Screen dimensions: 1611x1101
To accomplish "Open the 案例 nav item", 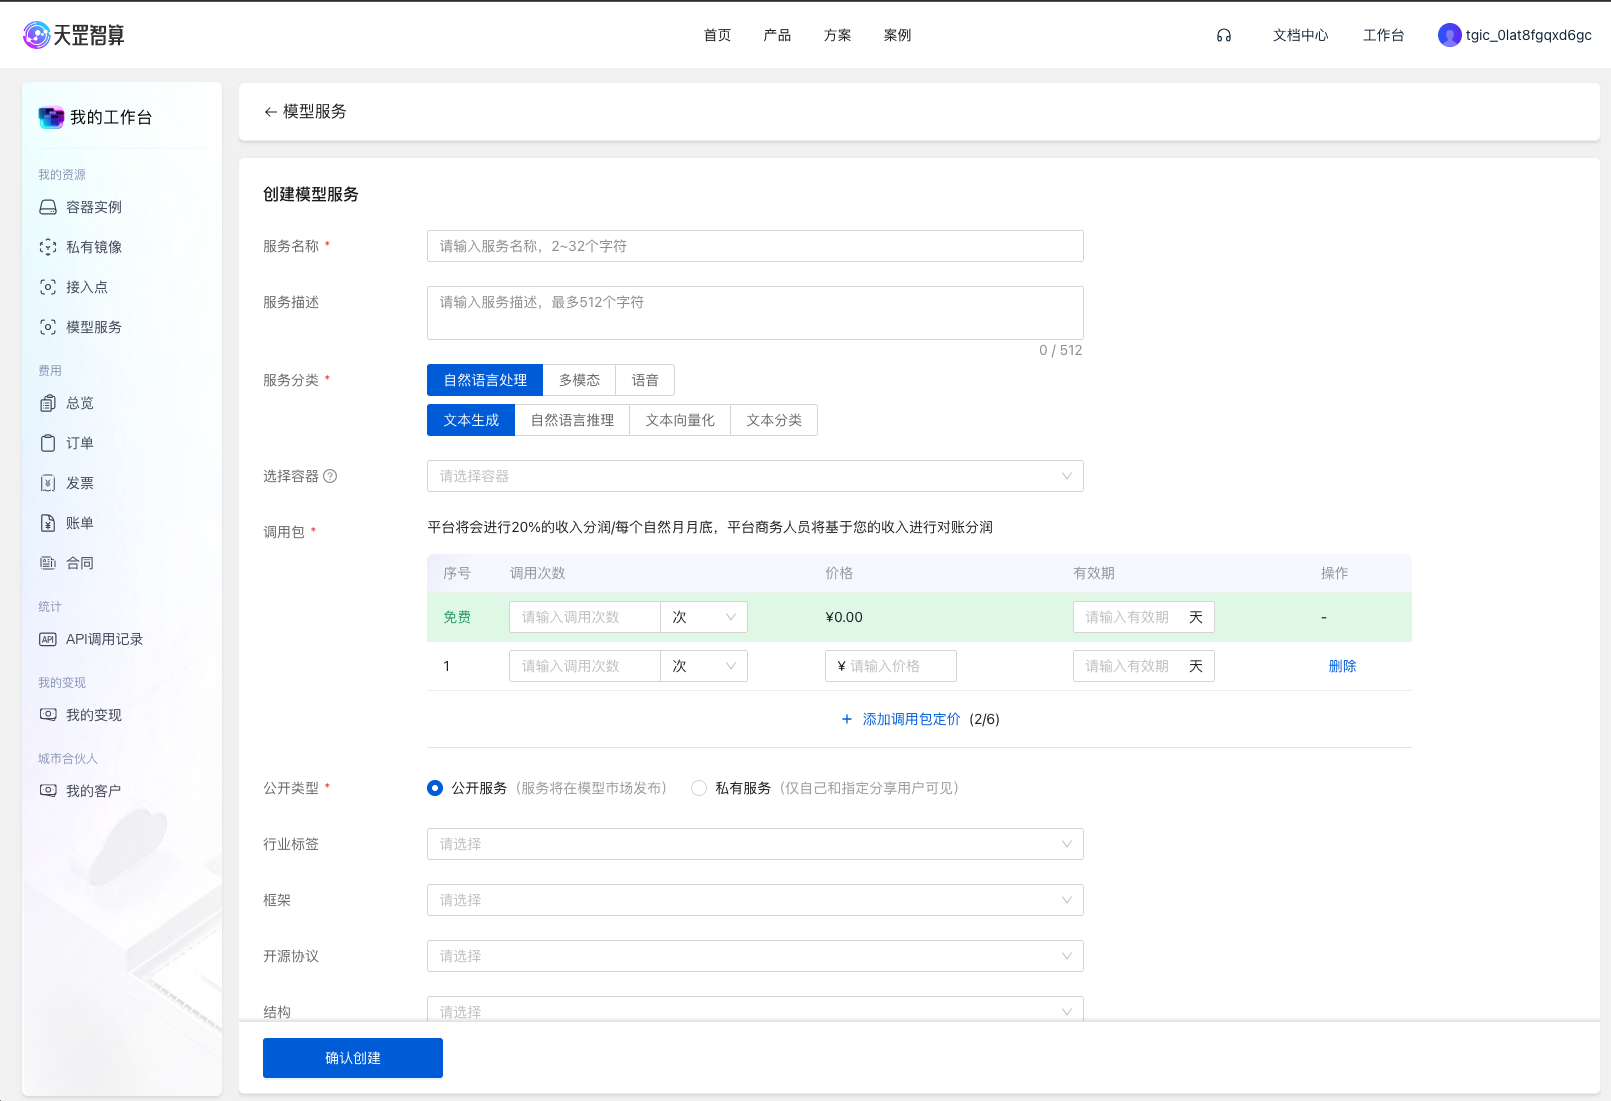I will (897, 35).
